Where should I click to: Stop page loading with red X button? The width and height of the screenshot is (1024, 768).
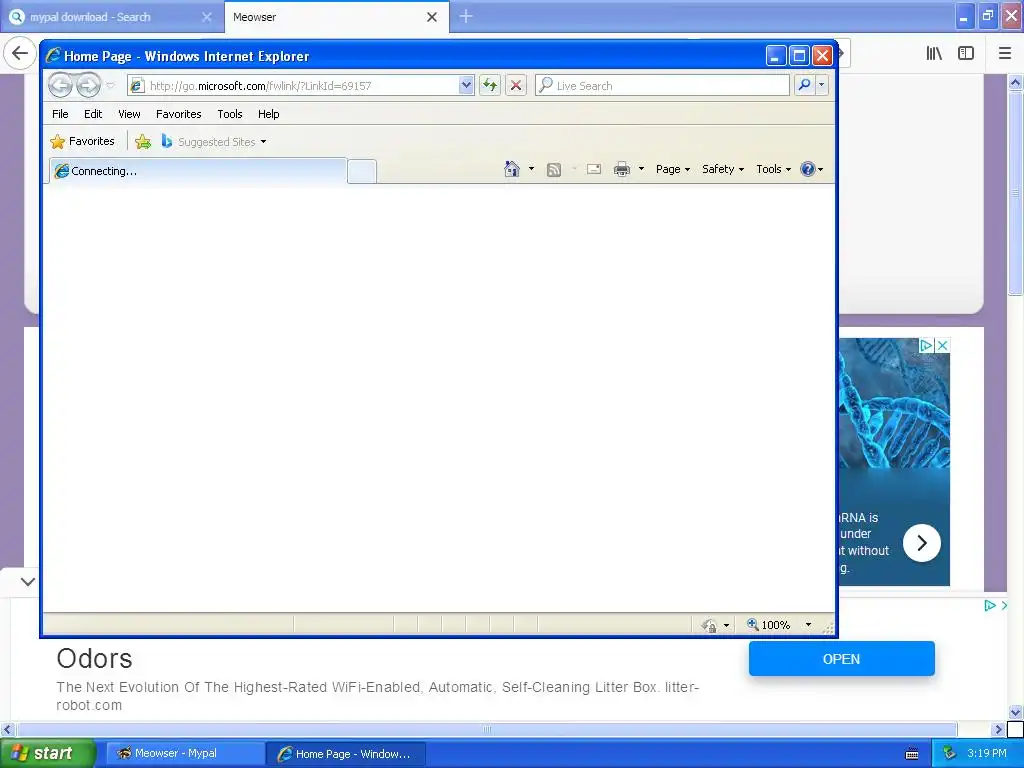516,85
